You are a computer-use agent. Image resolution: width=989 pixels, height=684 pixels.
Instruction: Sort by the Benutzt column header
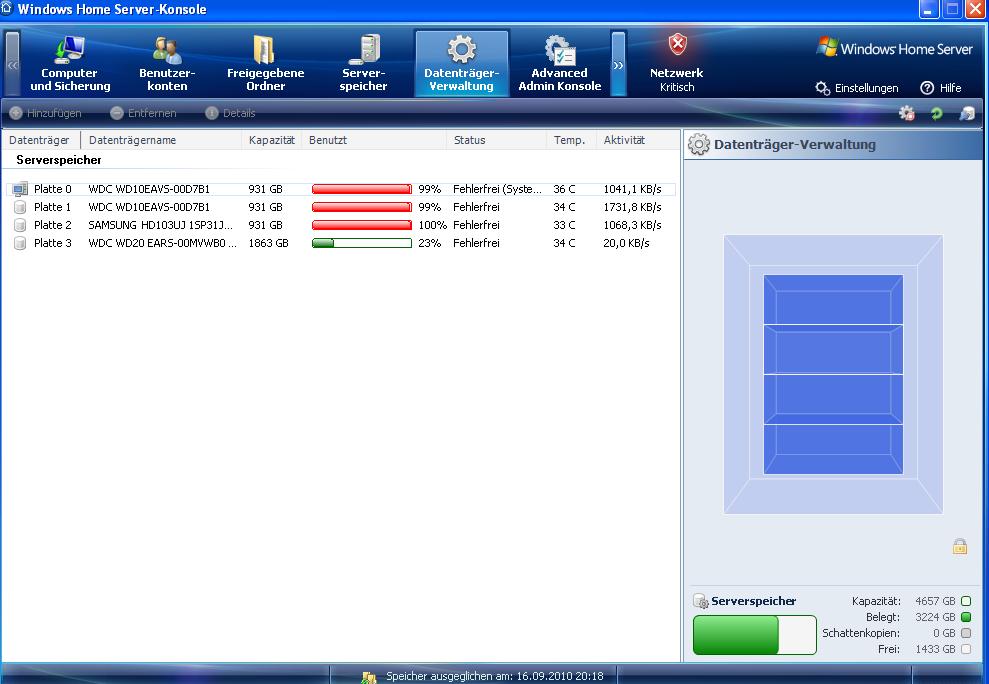374,140
